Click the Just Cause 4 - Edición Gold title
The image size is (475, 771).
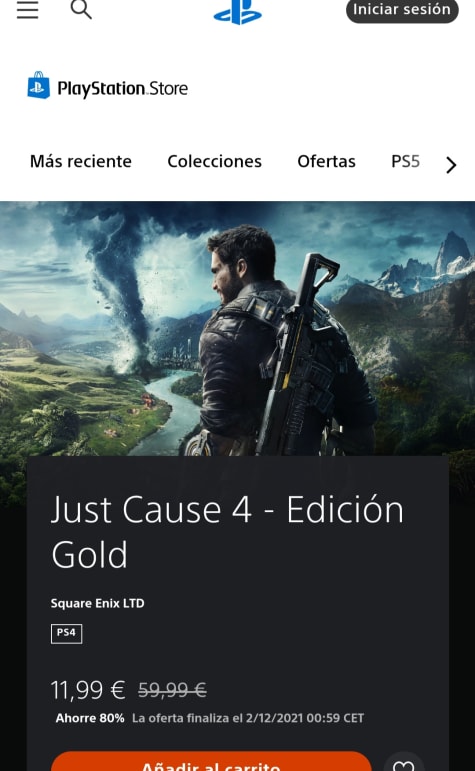tap(227, 532)
